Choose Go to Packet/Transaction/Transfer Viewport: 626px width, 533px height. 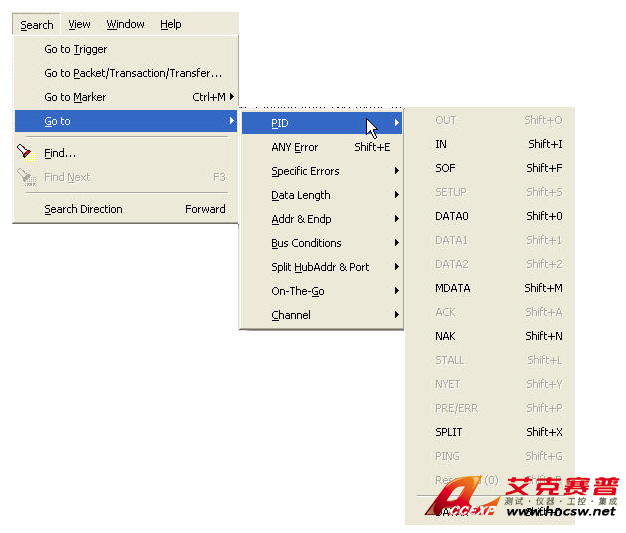click(x=133, y=73)
